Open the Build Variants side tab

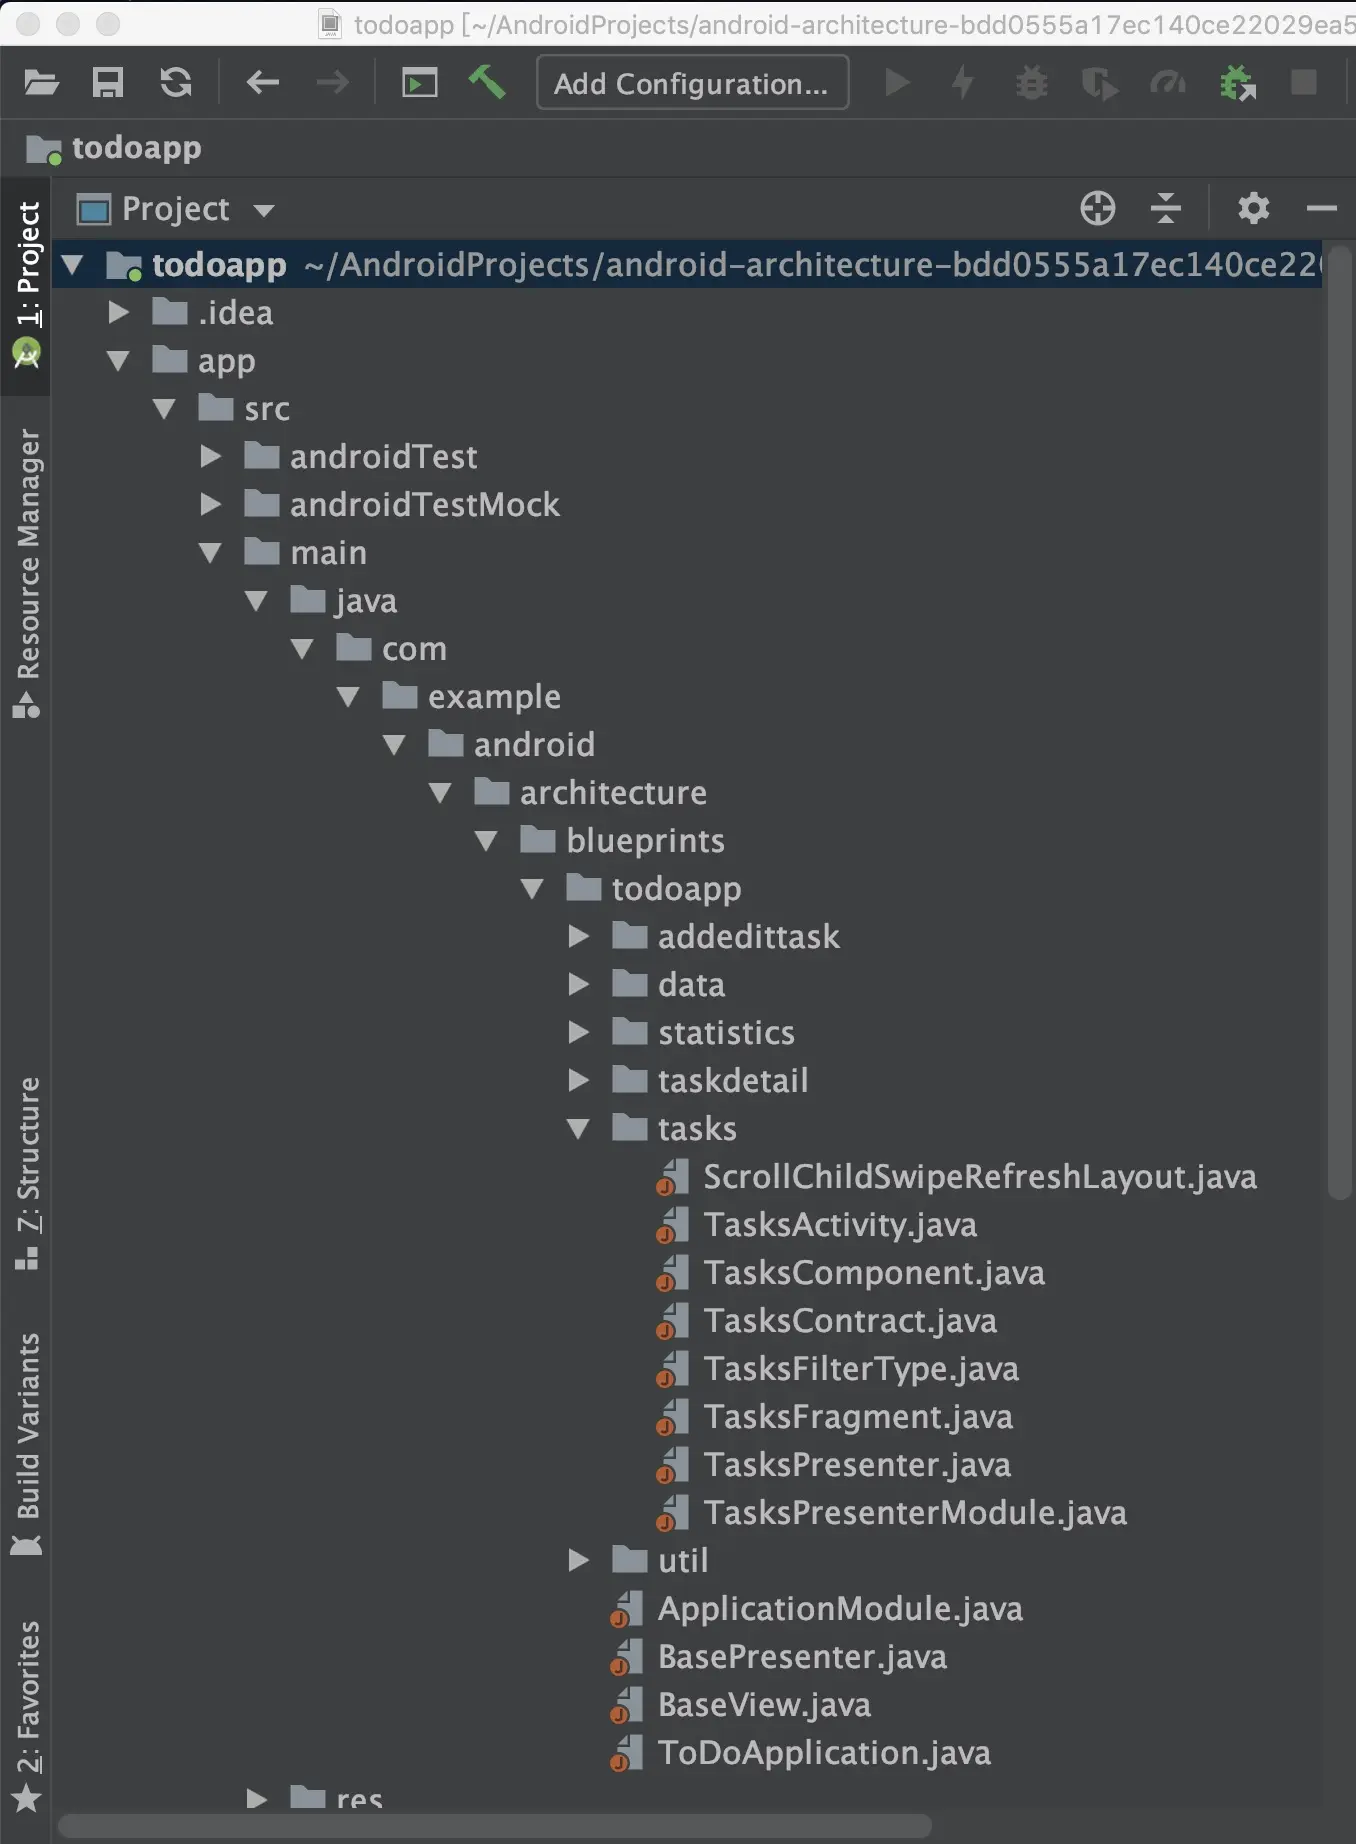[x=27, y=1443]
